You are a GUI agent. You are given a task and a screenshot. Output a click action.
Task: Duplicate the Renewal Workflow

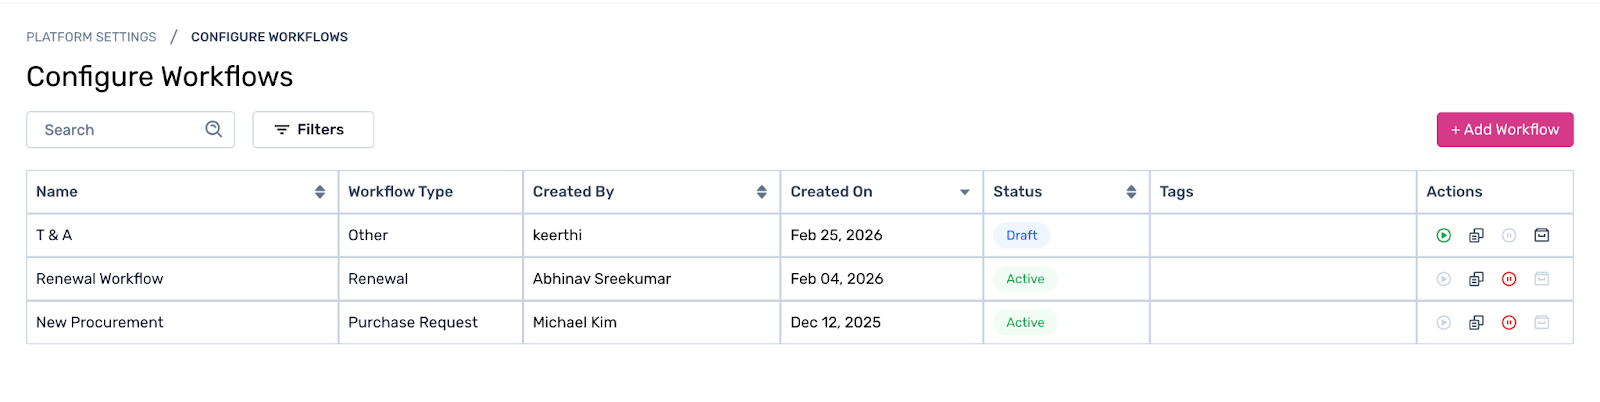[1476, 279]
